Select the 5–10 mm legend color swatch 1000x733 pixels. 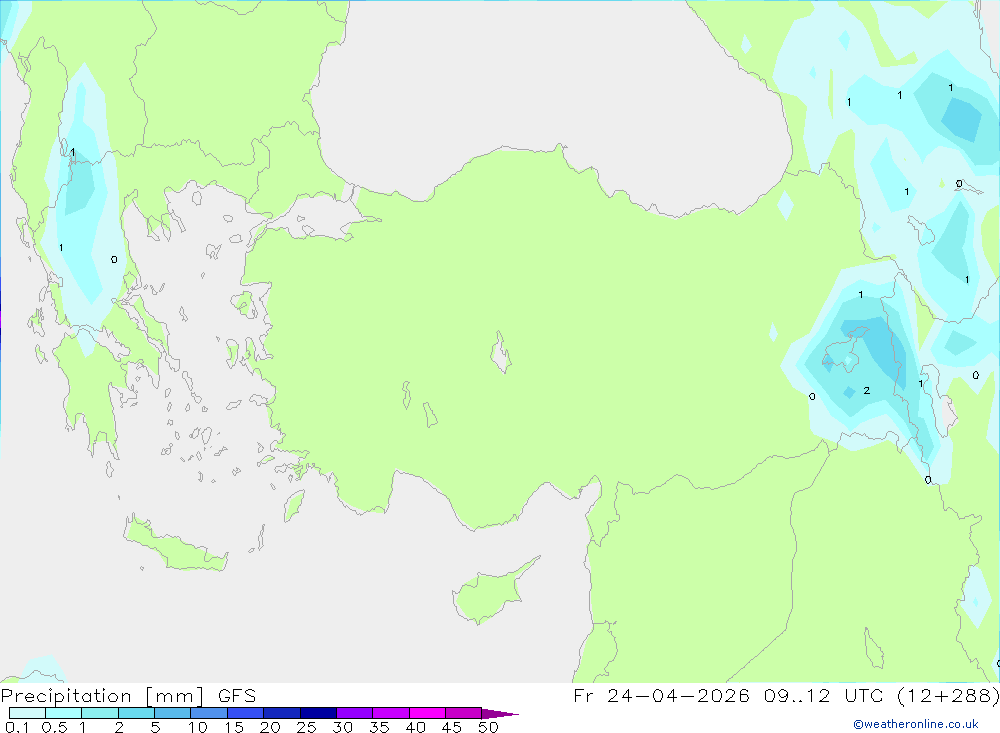(173, 713)
